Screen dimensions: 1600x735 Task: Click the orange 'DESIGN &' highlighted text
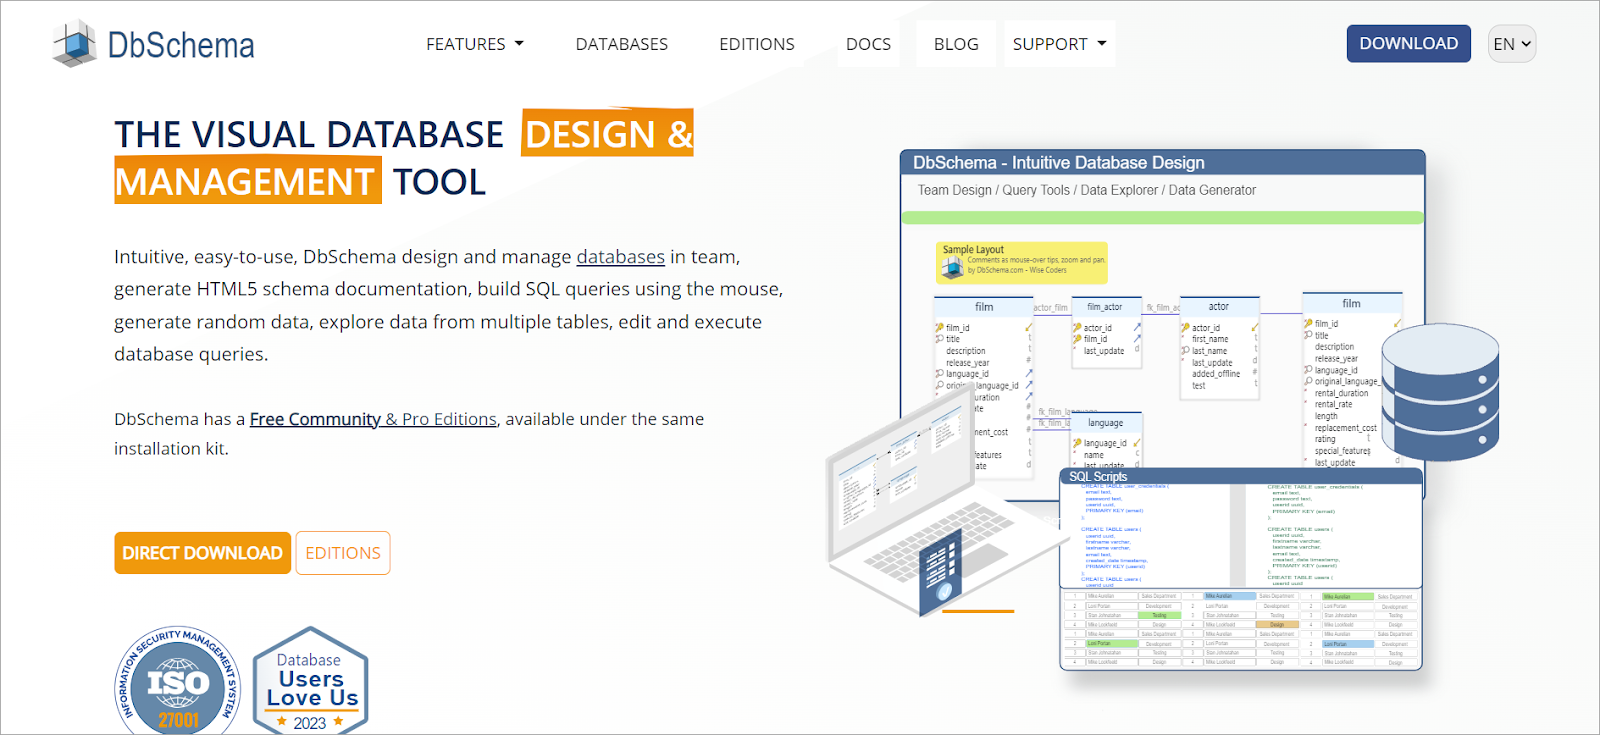(x=608, y=133)
